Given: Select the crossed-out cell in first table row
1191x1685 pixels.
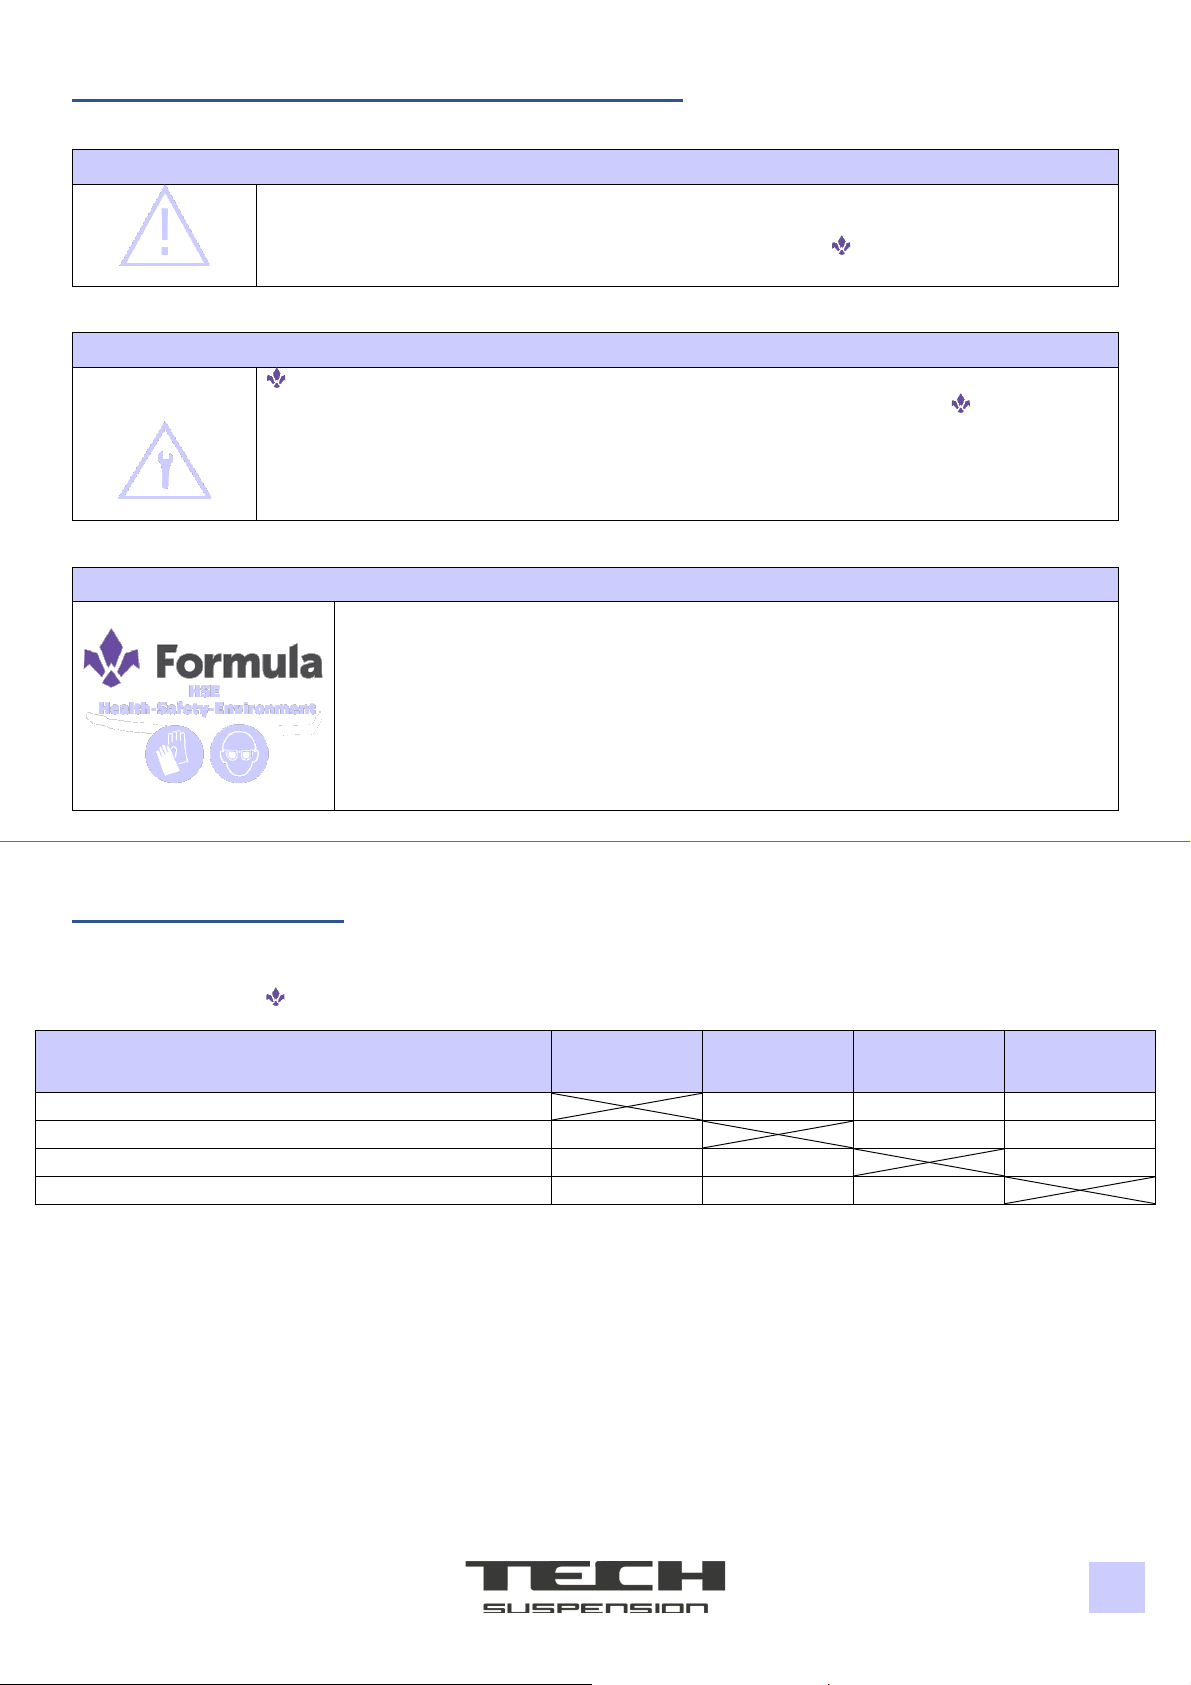Looking at the screenshot, I should [627, 1106].
